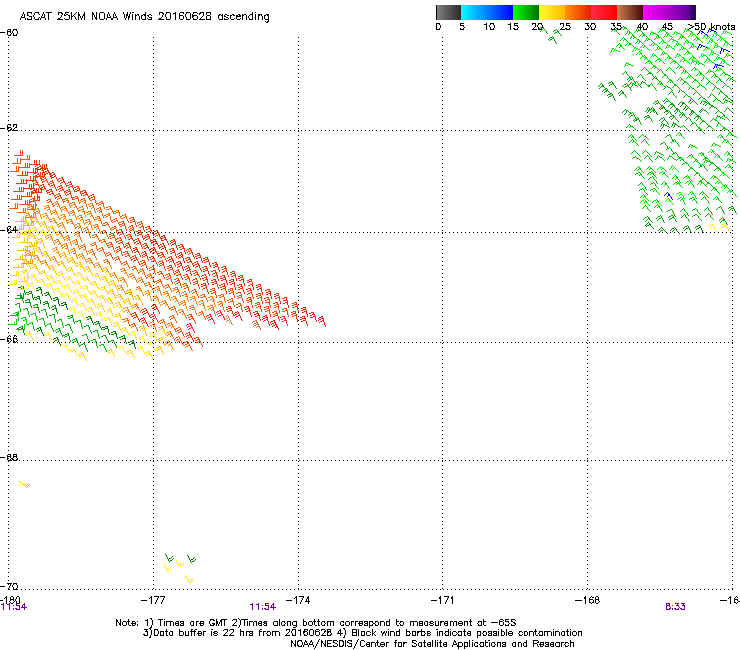Click the '-66' latitude axis label
This screenshot has width=740, height=650.
tap(9, 339)
